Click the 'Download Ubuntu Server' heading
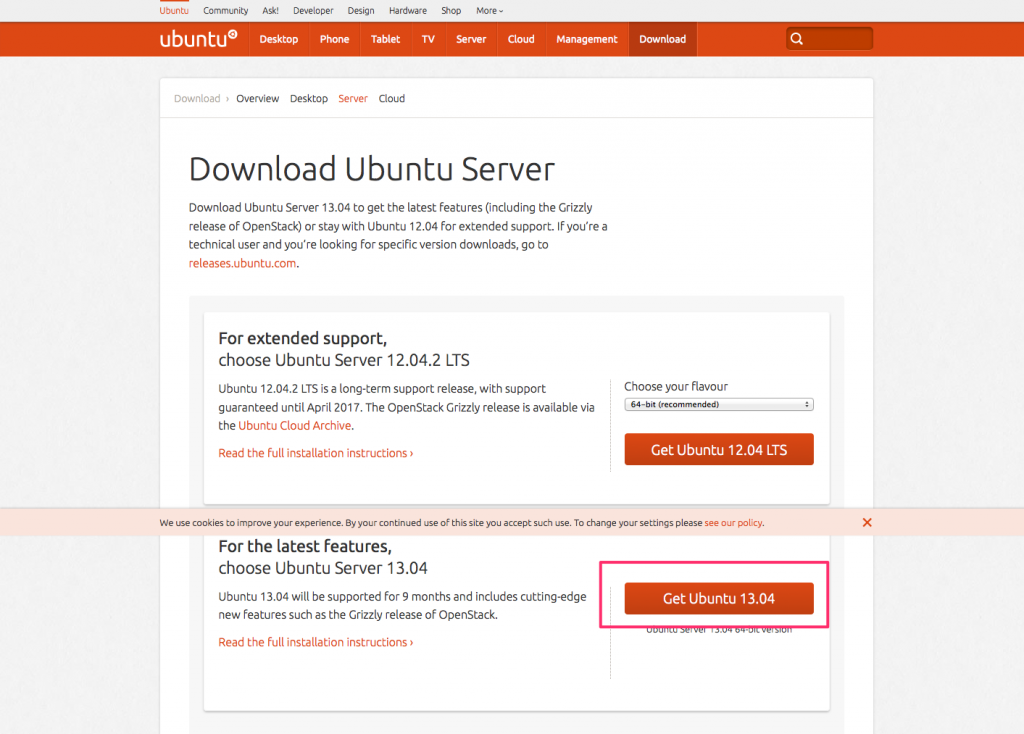This screenshot has width=1024, height=734. [x=372, y=169]
